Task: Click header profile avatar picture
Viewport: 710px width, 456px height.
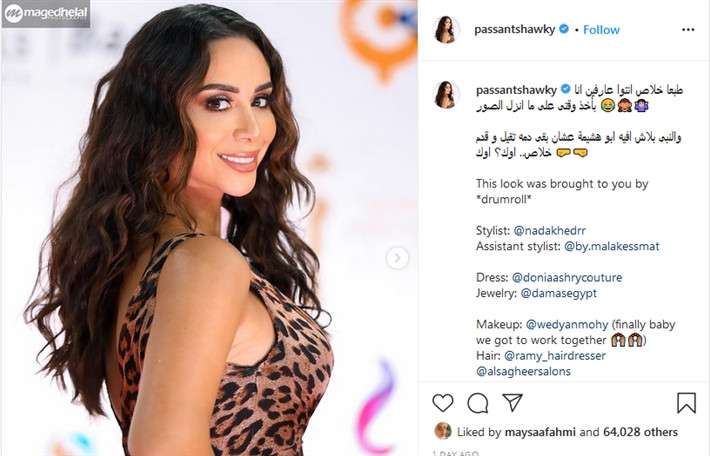Action: click(445, 30)
